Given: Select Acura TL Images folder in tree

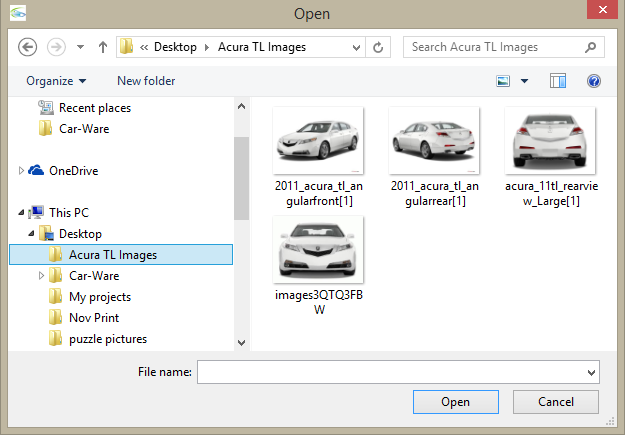Looking at the screenshot, I should pyautogui.click(x=121, y=255).
